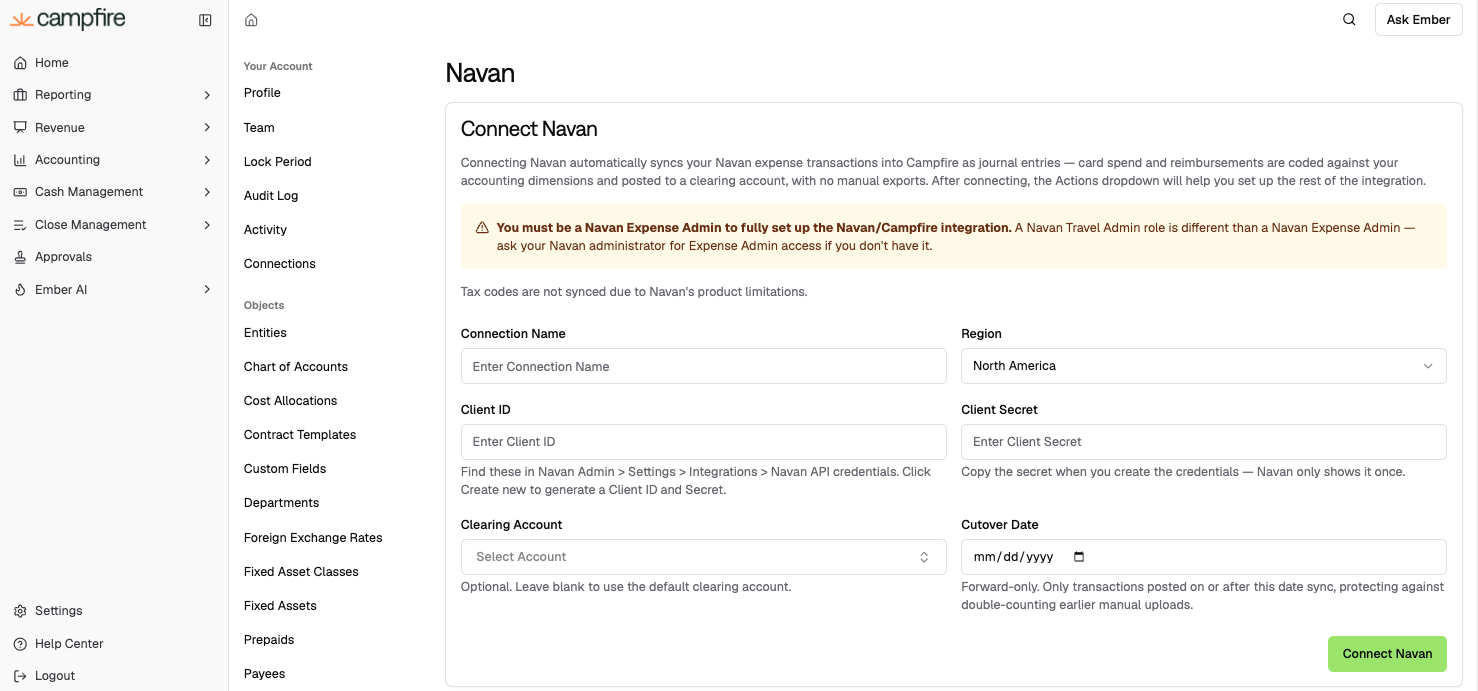
Task: Open Custom Fields
Action: pyautogui.click(x=285, y=469)
